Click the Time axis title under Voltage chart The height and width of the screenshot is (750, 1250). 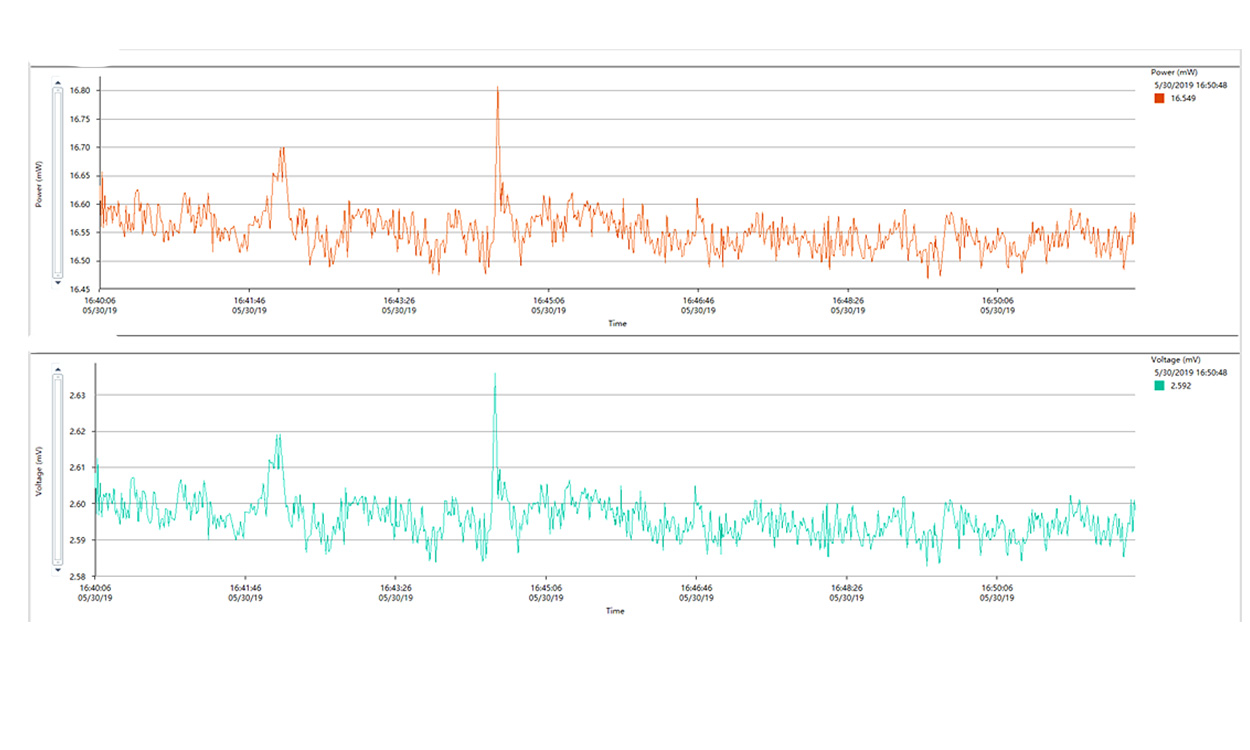pos(615,611)
